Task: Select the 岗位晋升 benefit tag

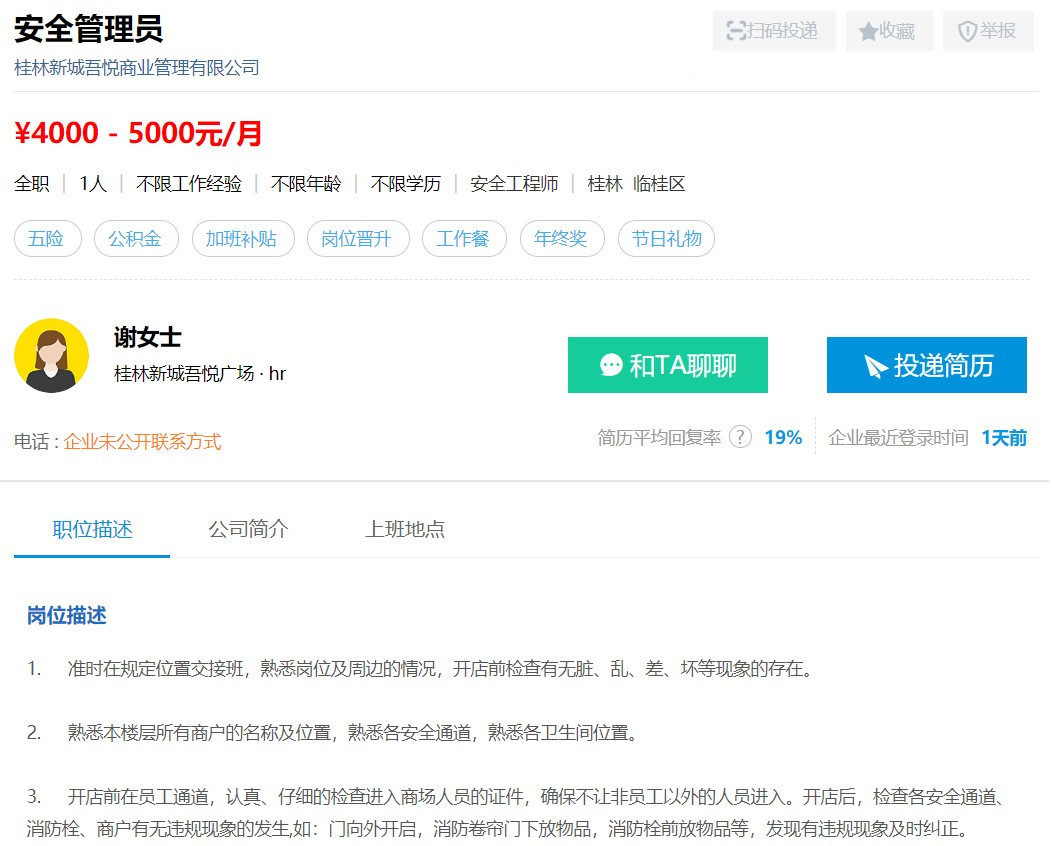Action: coord(358,239)
